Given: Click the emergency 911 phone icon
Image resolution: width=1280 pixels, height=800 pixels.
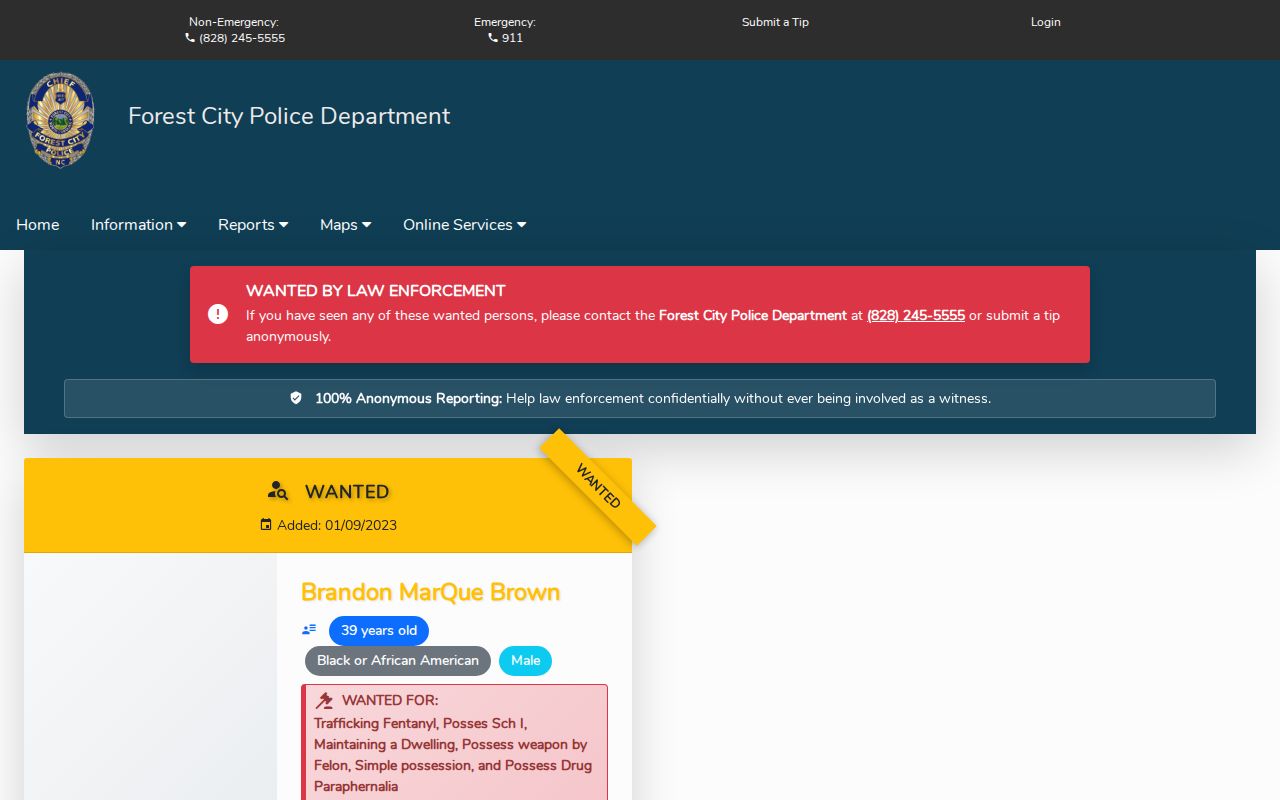Looking at the screenshot, I should [493, 38].
